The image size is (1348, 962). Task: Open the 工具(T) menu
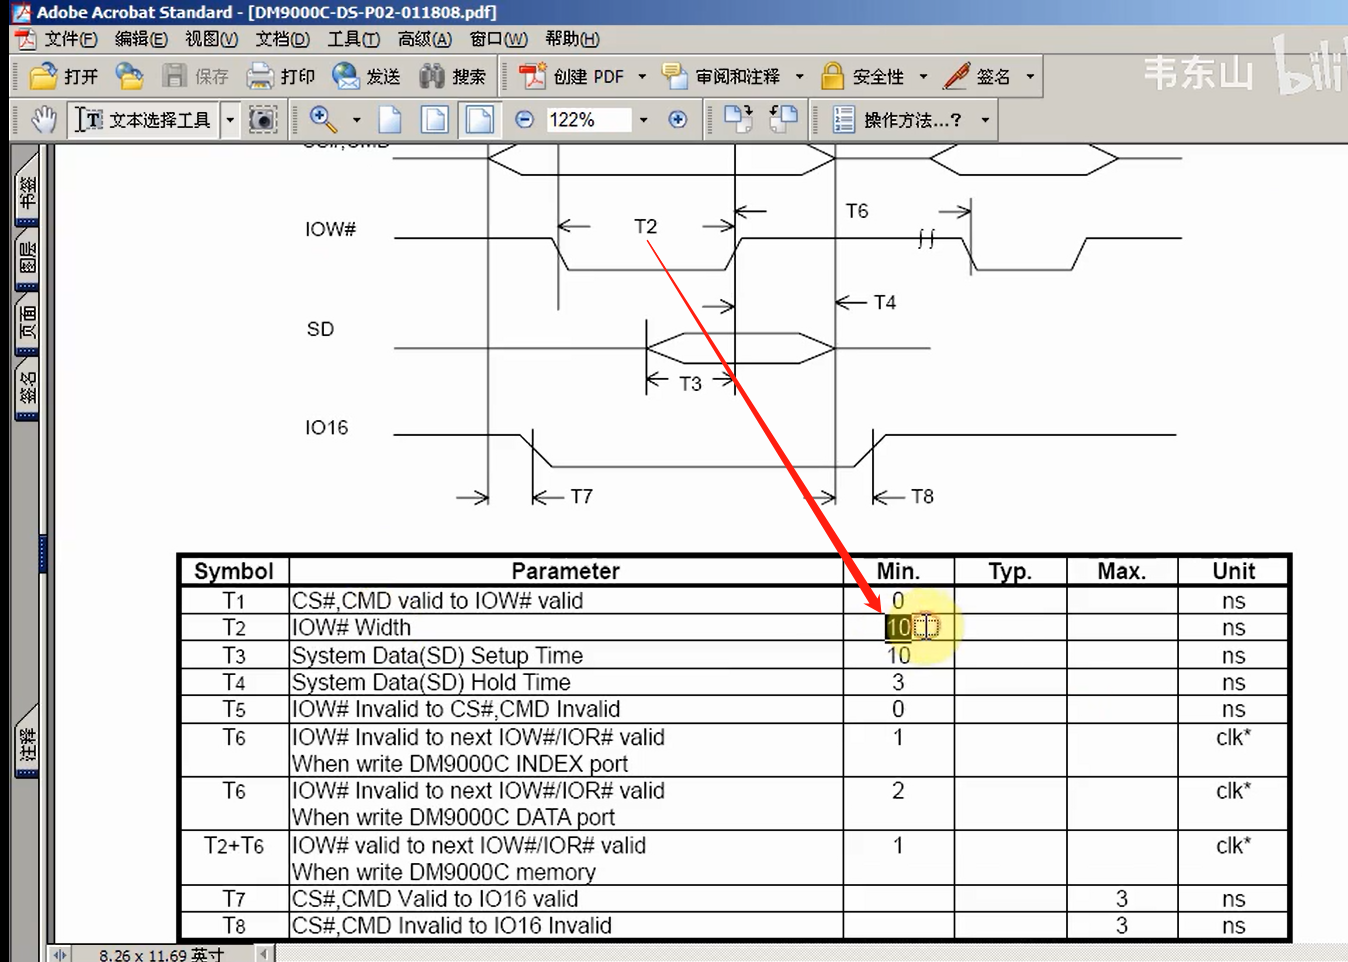(354, 39)
